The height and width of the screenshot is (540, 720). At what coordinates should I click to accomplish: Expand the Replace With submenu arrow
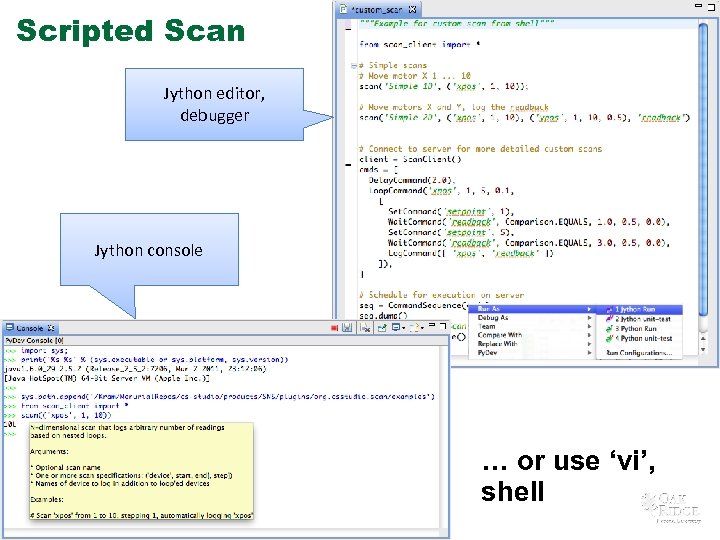(589, 344)
